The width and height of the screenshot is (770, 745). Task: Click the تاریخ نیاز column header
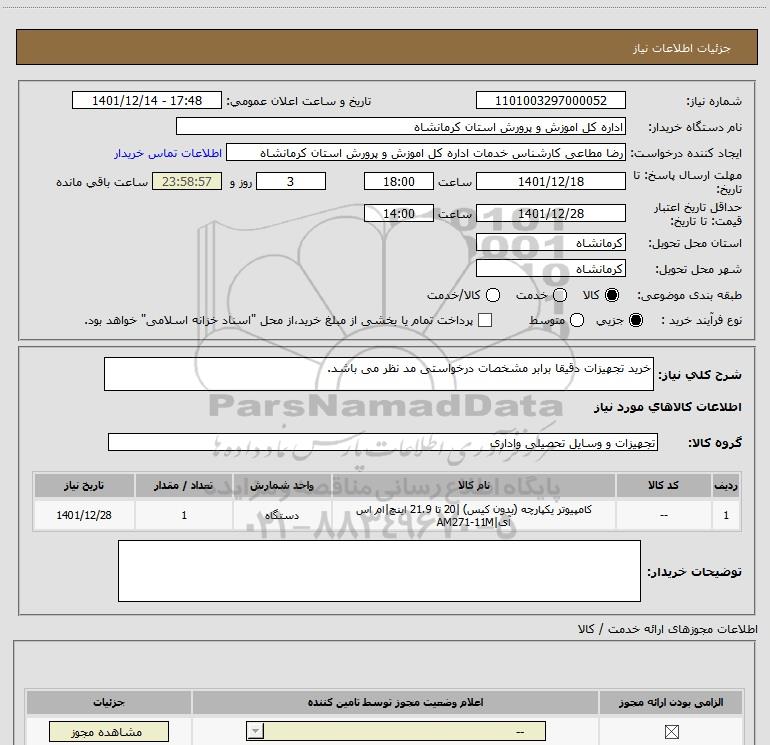(x=84, y=485)
